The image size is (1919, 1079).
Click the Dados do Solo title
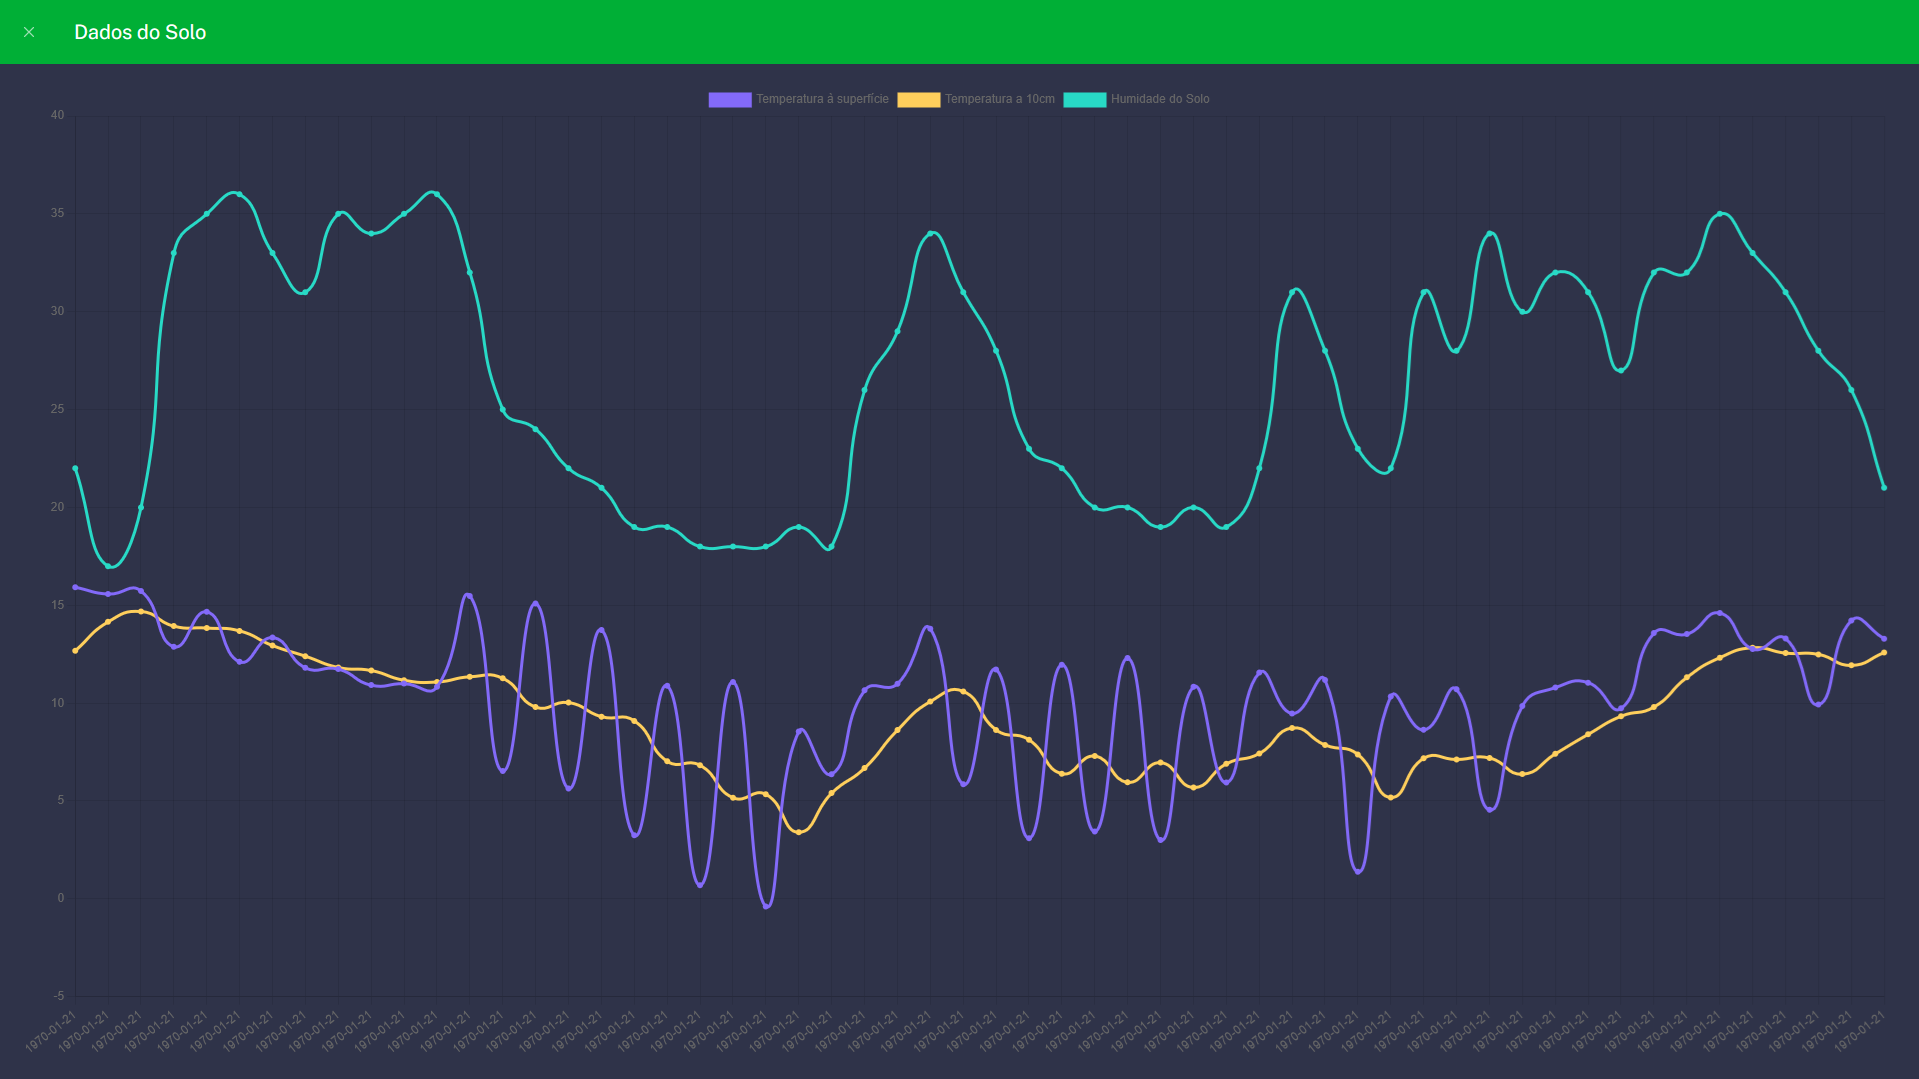tap(140, 32)
